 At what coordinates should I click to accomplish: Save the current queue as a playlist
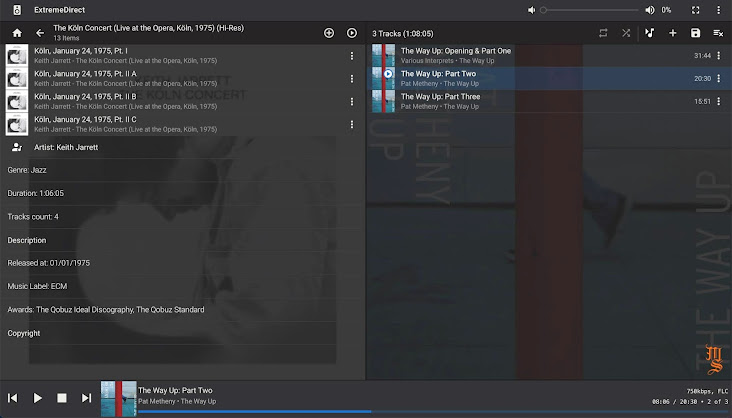click(696, 33)
